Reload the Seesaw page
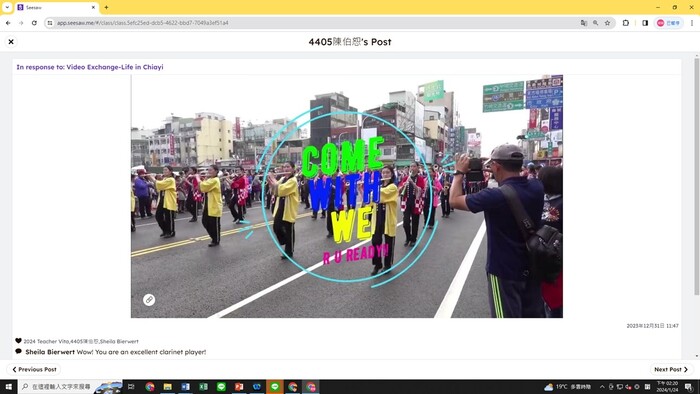Image resolution: width=700 pixels, height=394 pixels. tap(34, 23)
